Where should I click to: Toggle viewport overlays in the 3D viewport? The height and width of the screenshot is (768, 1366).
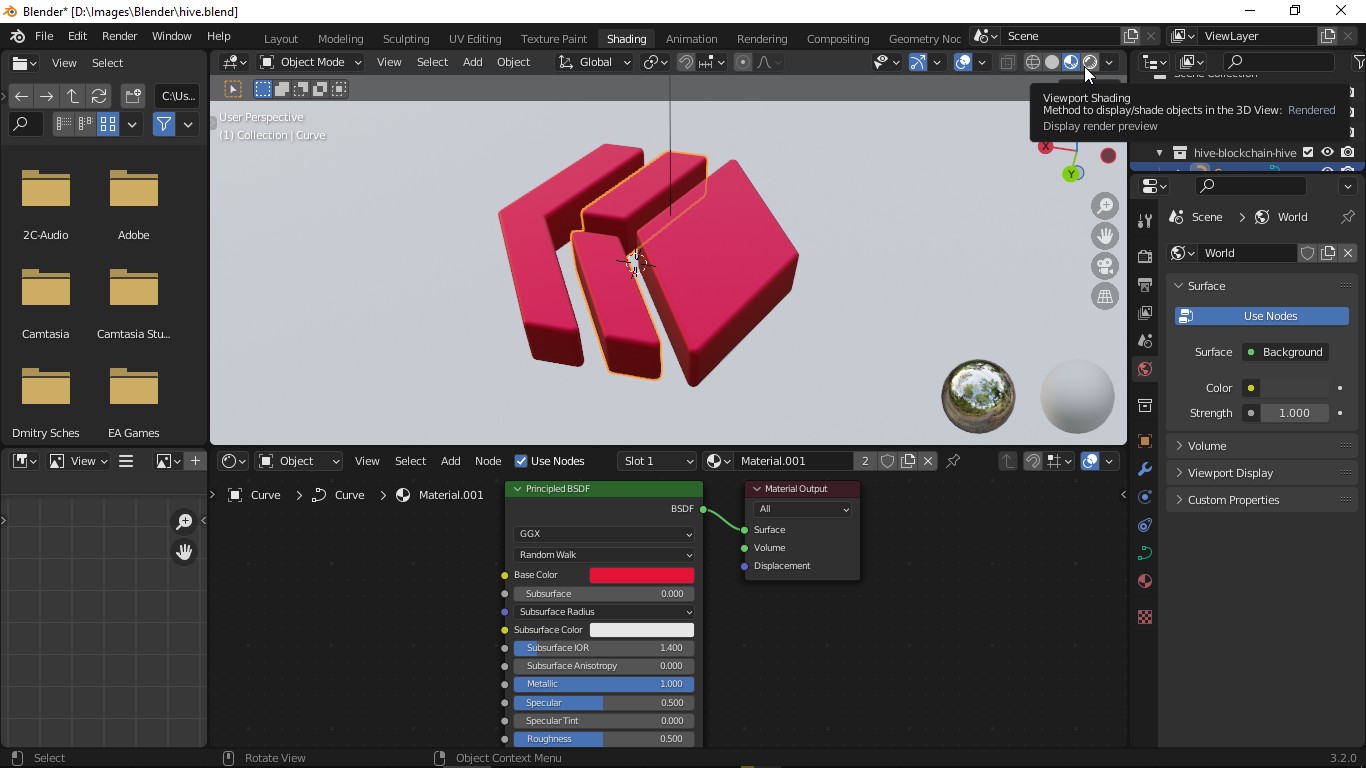pos(963,62)
